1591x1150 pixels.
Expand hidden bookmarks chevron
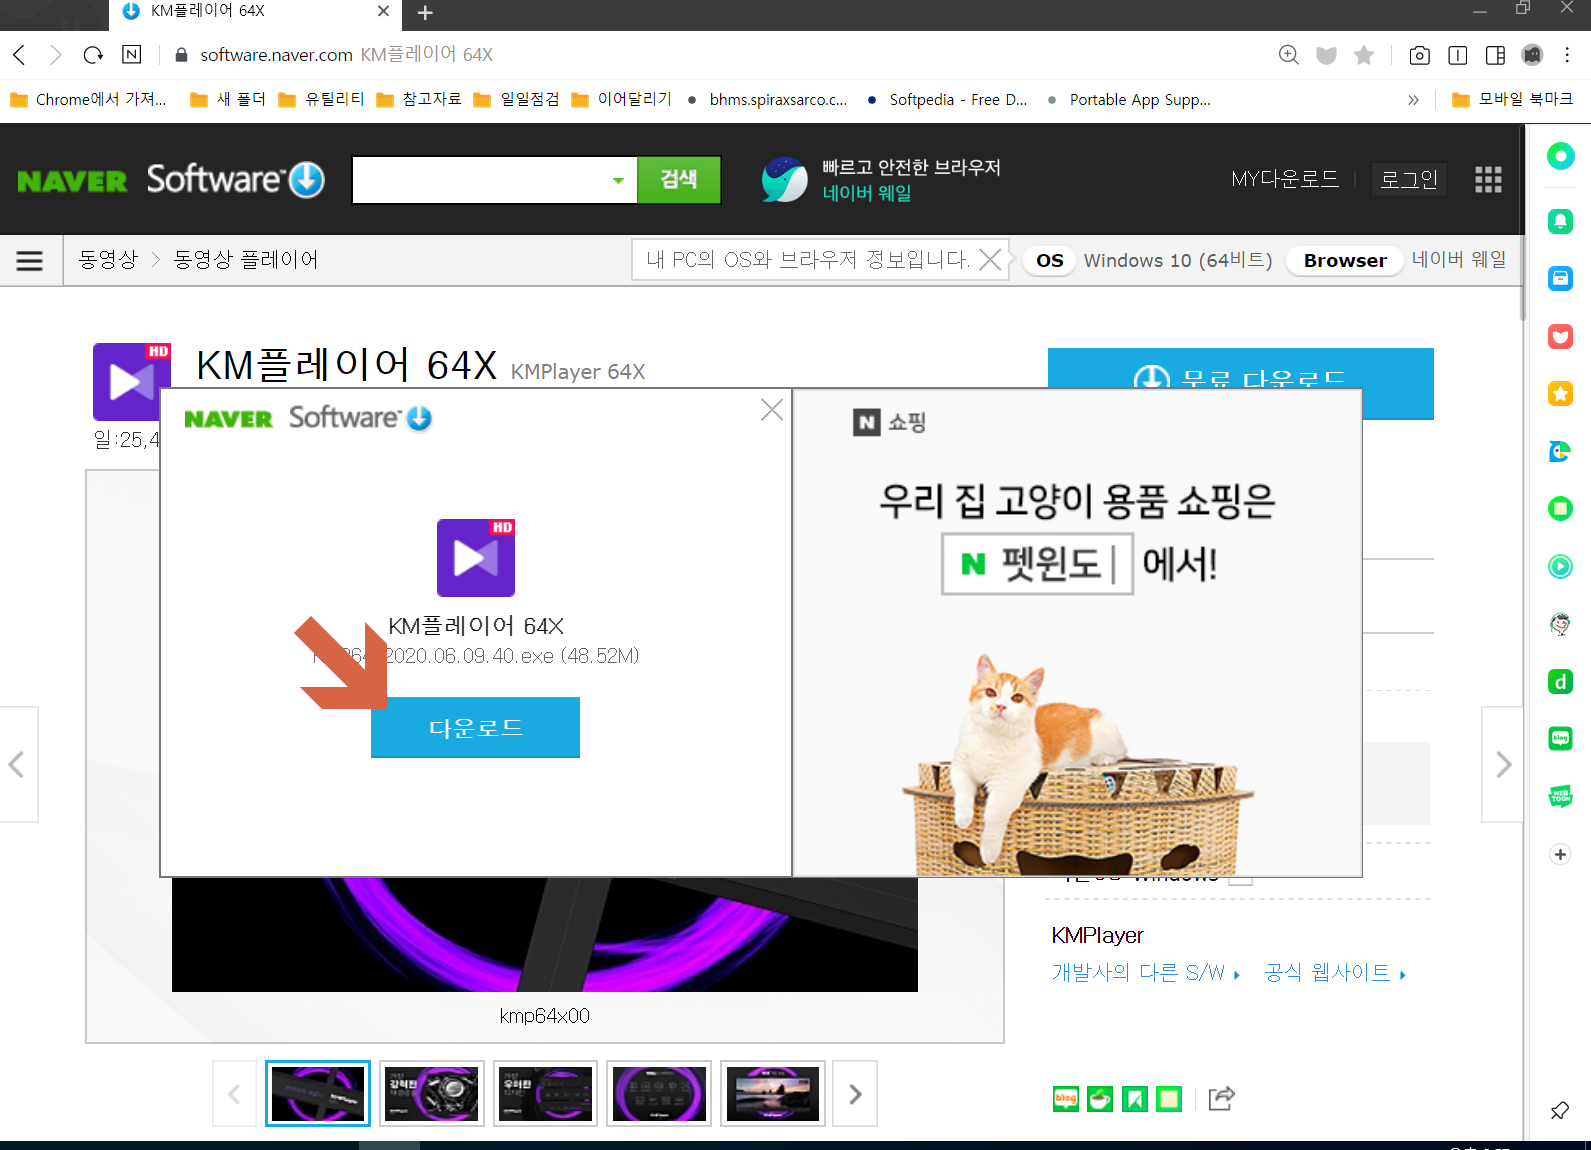[1413, 99]
